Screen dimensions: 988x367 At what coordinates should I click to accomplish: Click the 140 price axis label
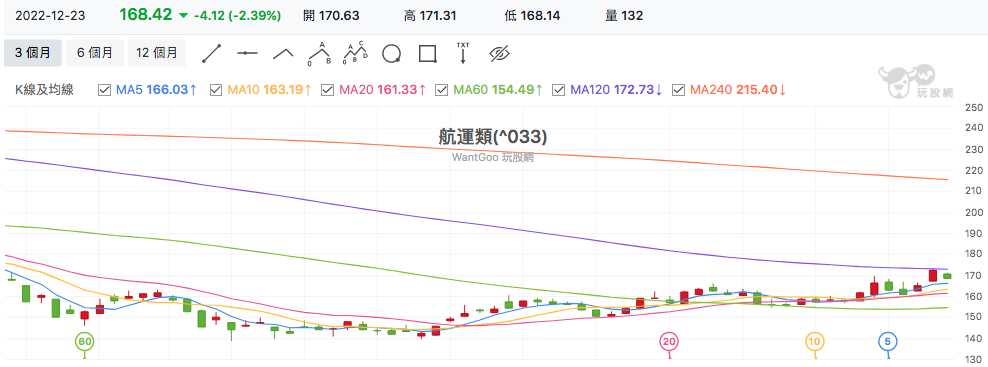pos(974,339)
